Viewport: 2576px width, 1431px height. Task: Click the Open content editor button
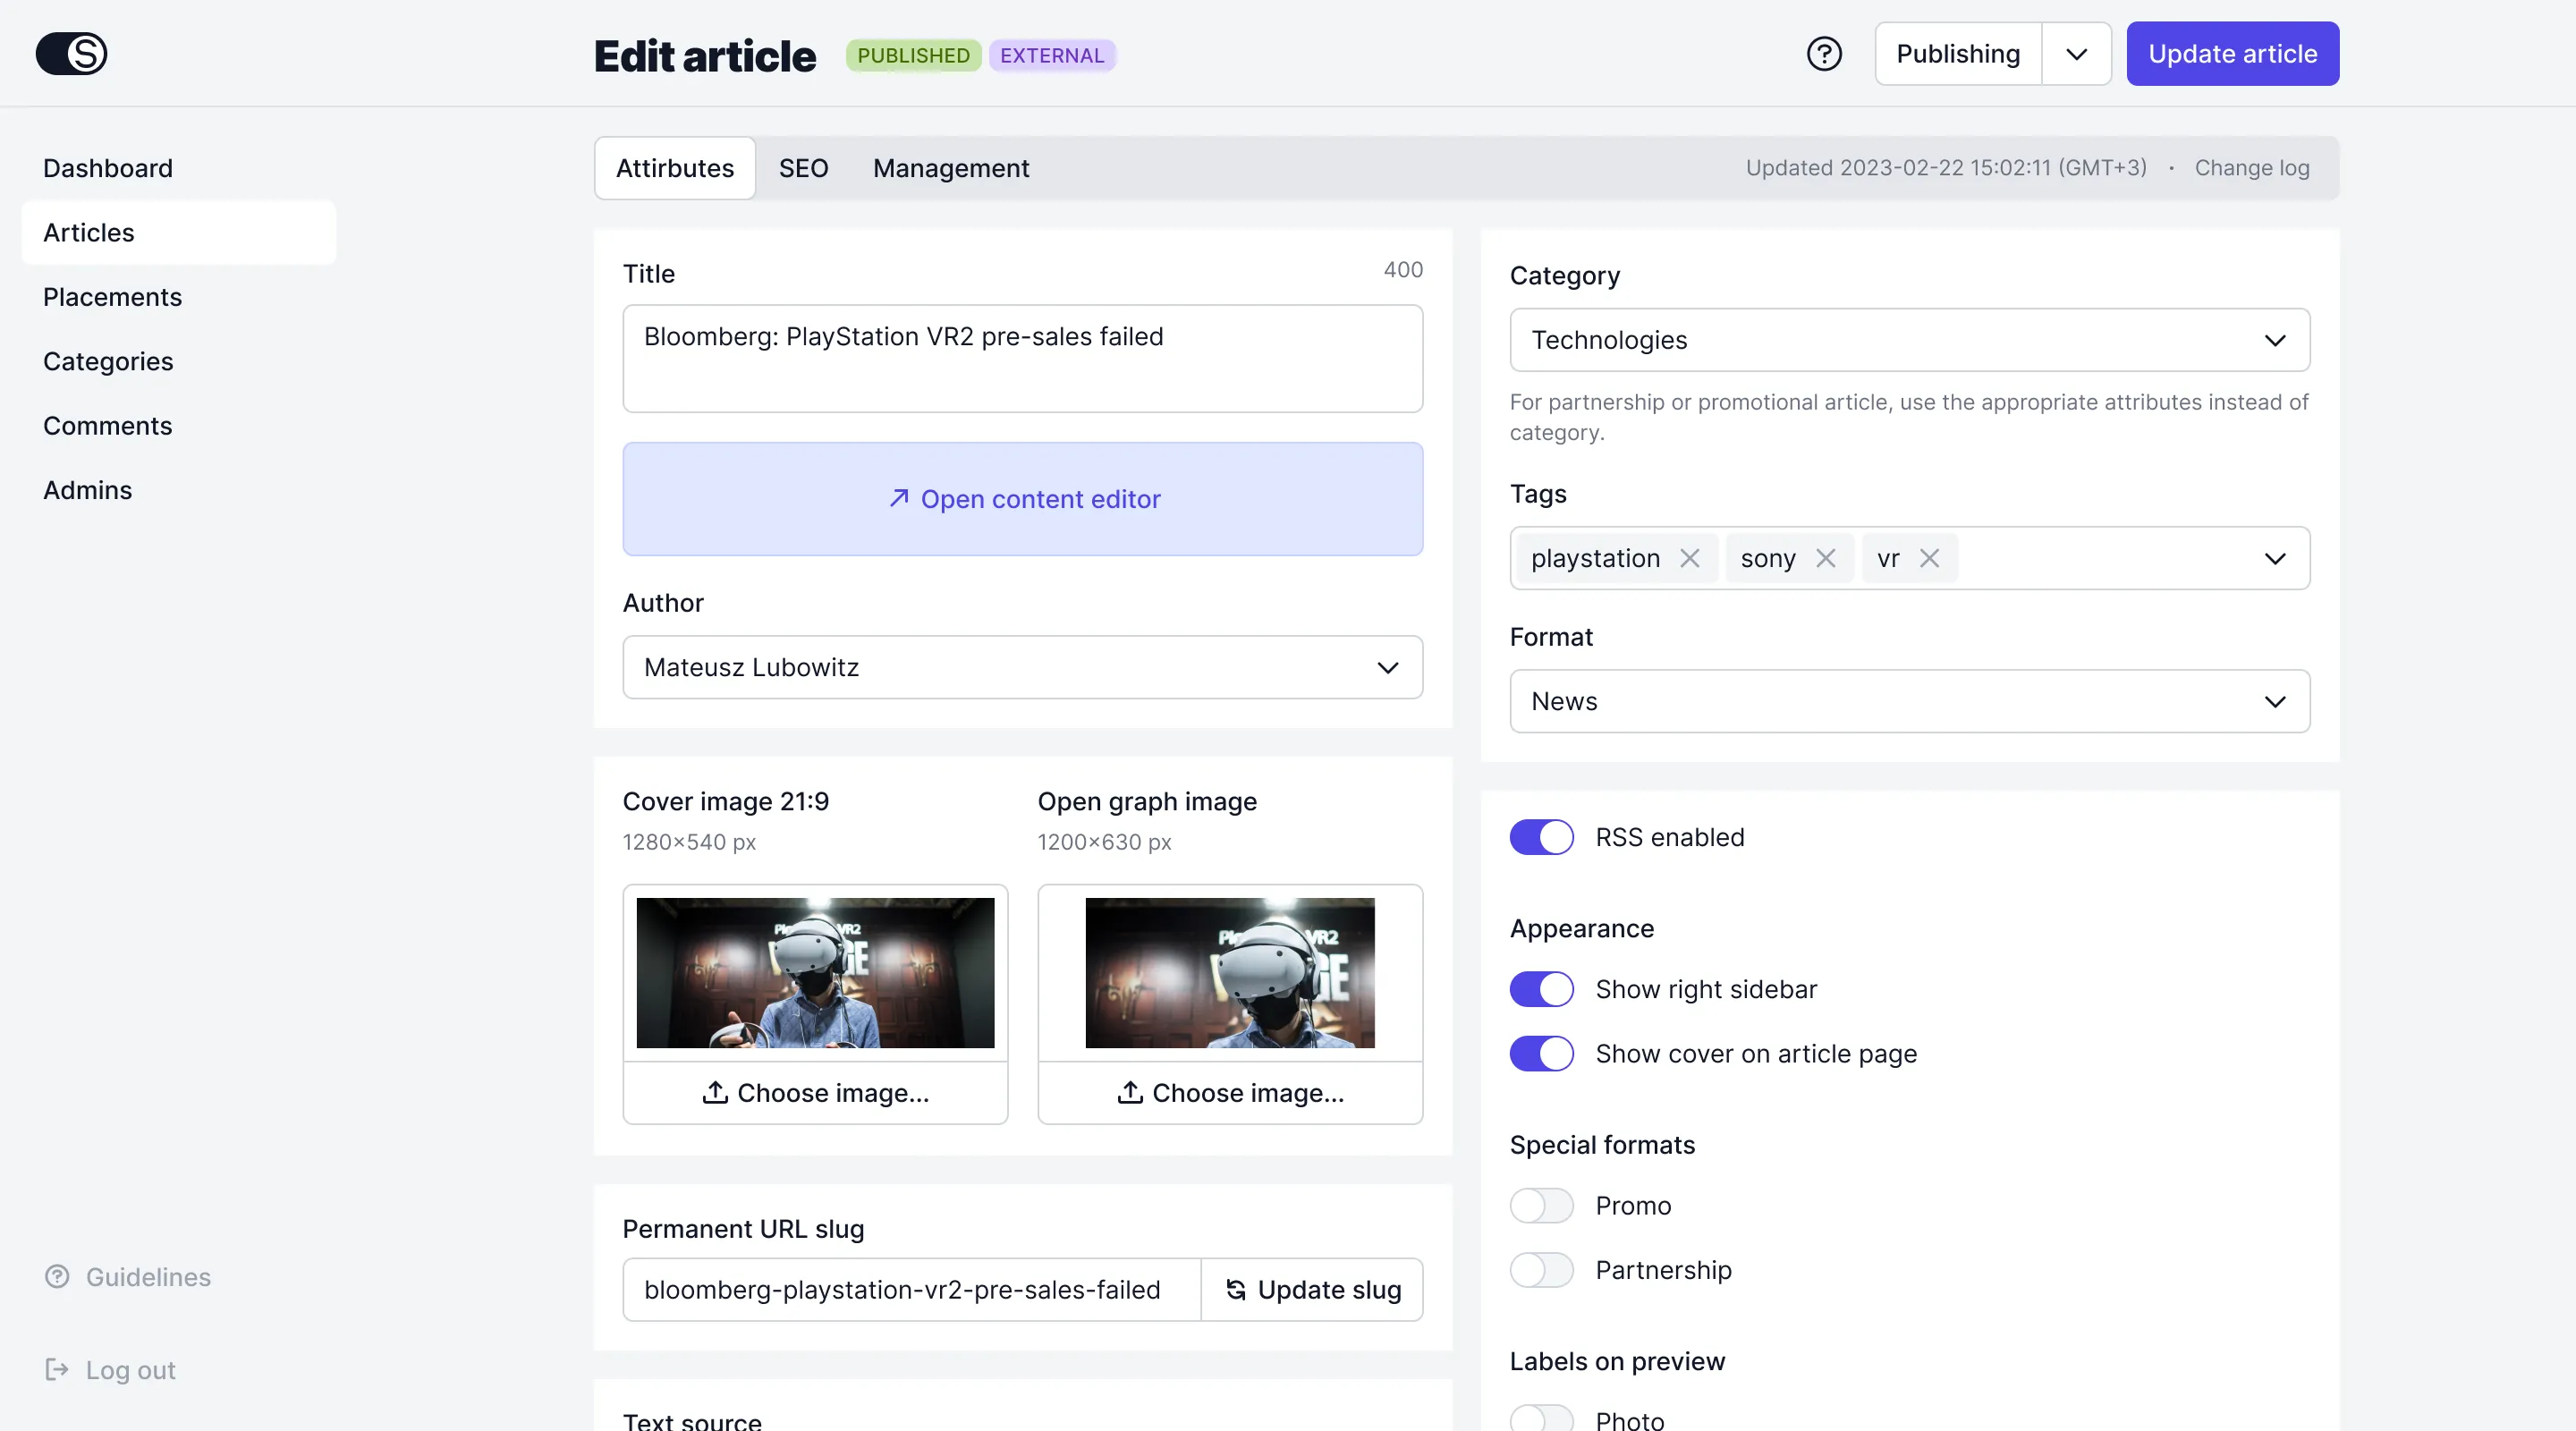tap(1022, 499)
